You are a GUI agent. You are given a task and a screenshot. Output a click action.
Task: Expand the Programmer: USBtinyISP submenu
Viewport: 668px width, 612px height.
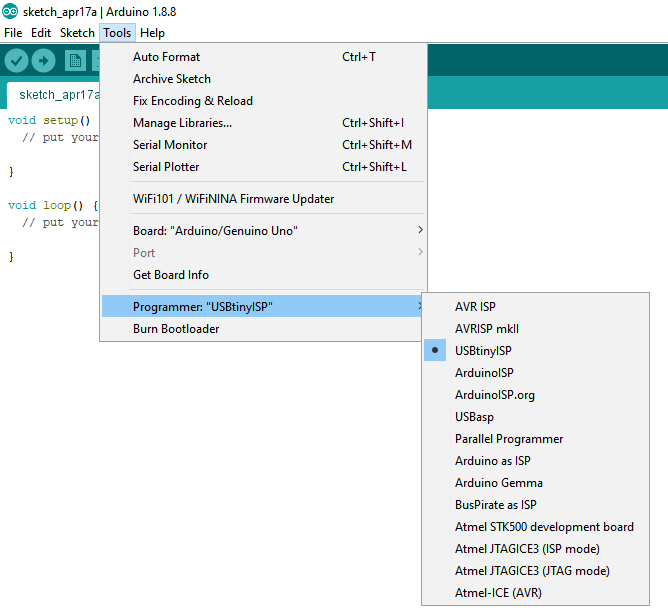coord(262,307)
